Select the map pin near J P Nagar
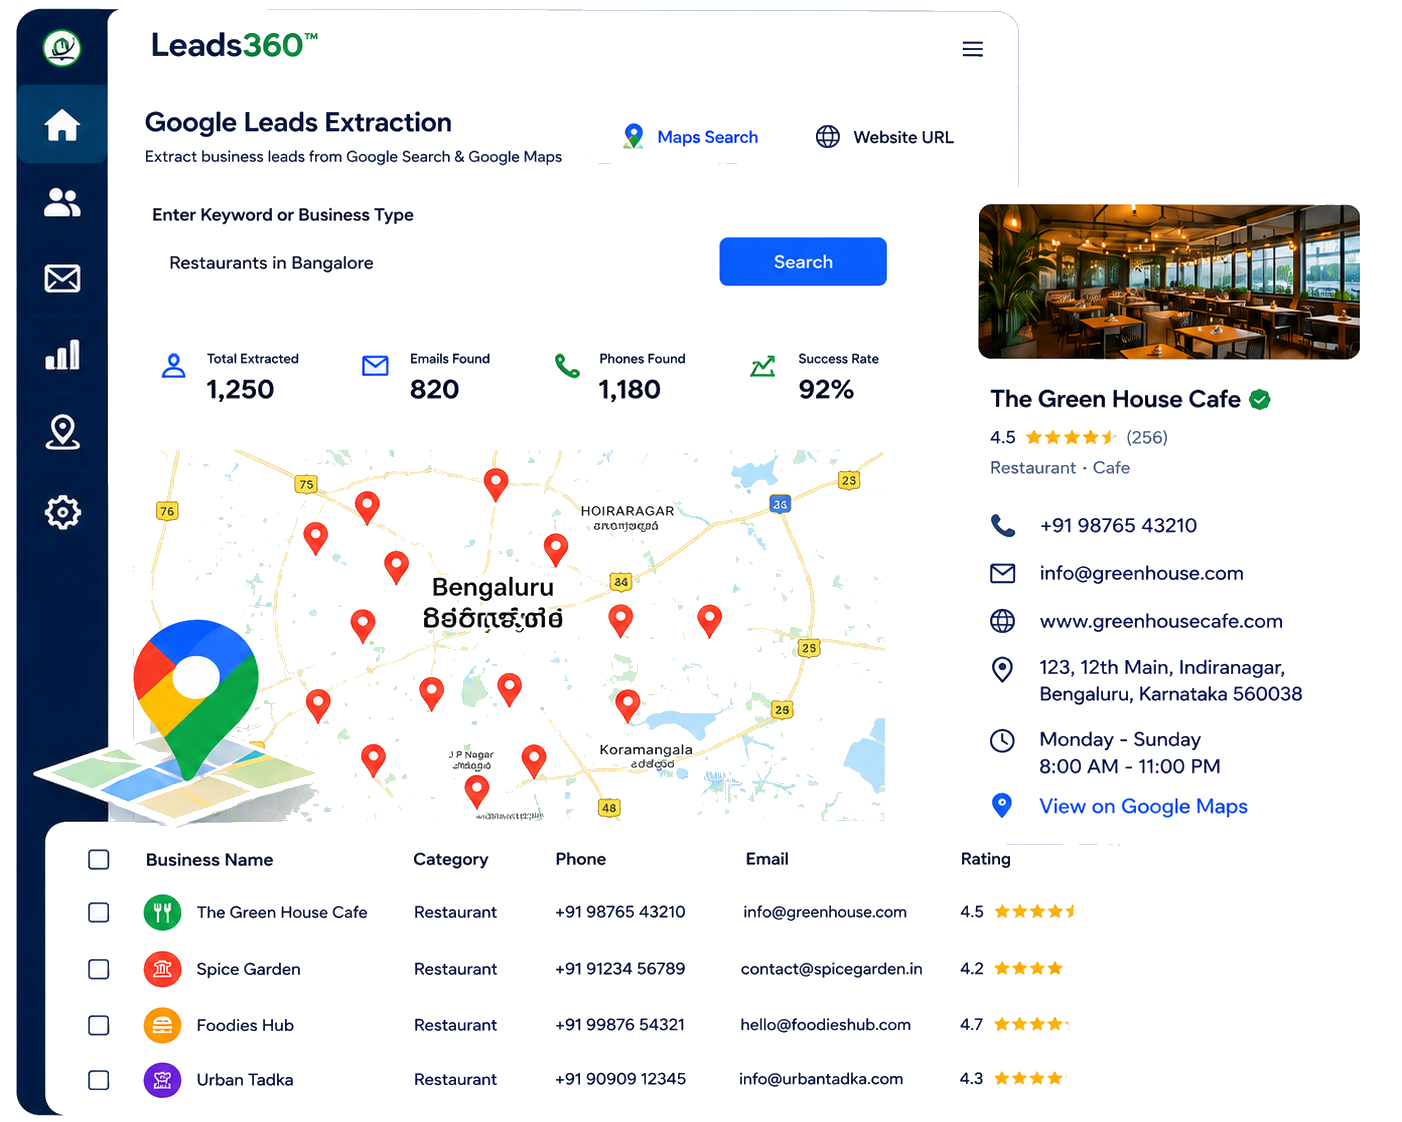This screenshot has height=1122, width=1402. (477, 791)
